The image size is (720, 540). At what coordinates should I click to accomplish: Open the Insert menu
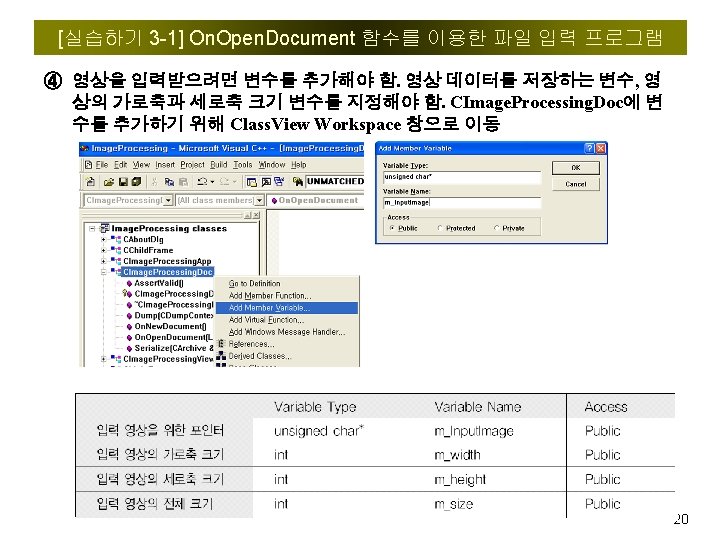click(x=165, y=165)
